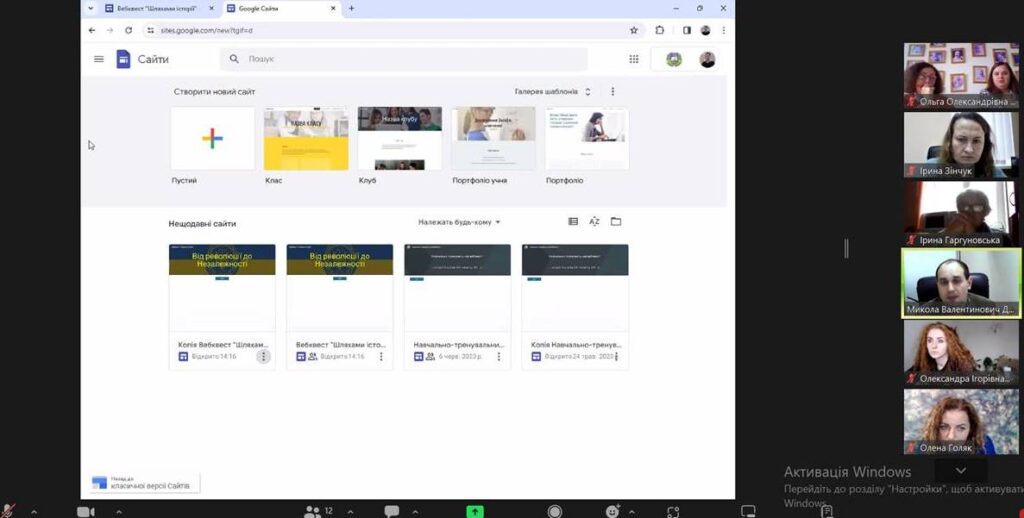The image size is (1024, 518).
Task: Bookmark this page with the star icon
Action: (x=633, y=30)
